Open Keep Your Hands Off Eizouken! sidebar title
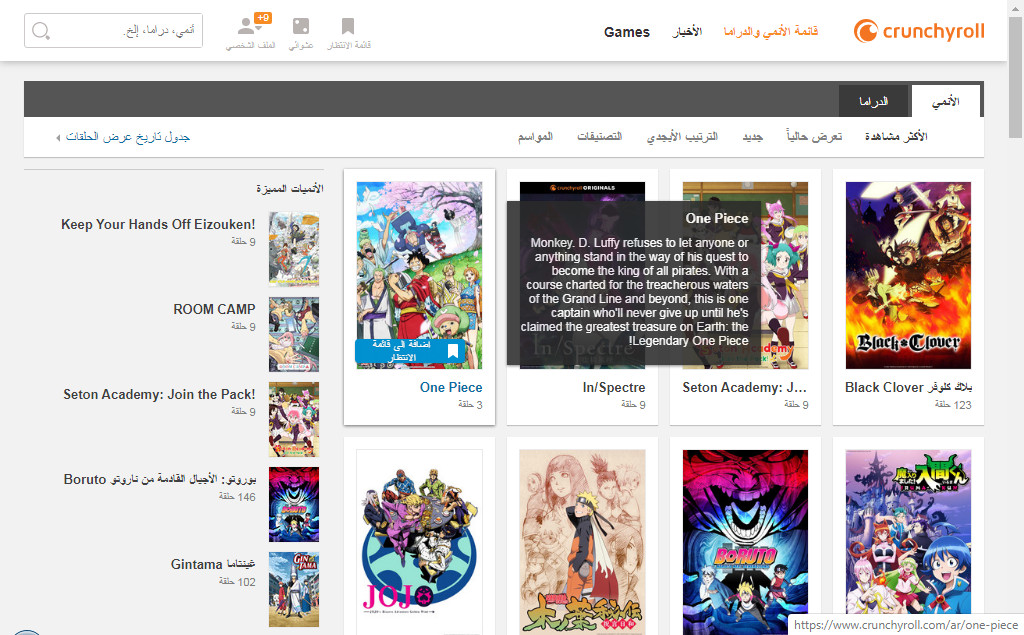The width and height of the screenshot is (1024, 635). [x=158, y=224]
